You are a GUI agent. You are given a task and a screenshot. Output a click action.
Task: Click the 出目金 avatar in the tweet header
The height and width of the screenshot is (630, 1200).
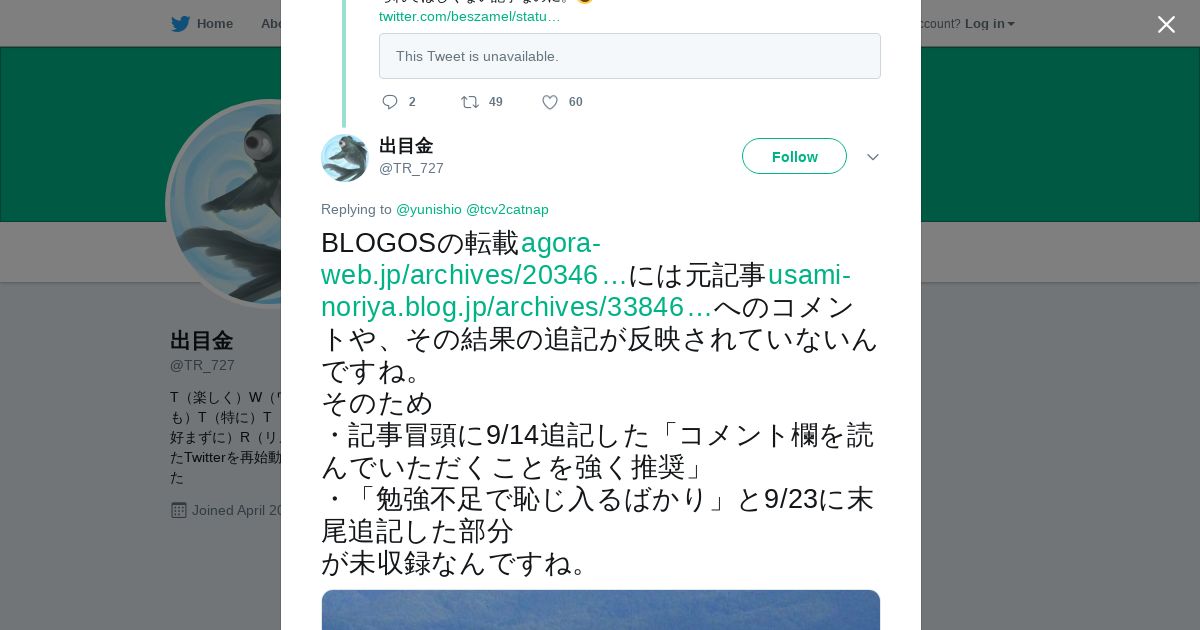(x=345, y=158)
